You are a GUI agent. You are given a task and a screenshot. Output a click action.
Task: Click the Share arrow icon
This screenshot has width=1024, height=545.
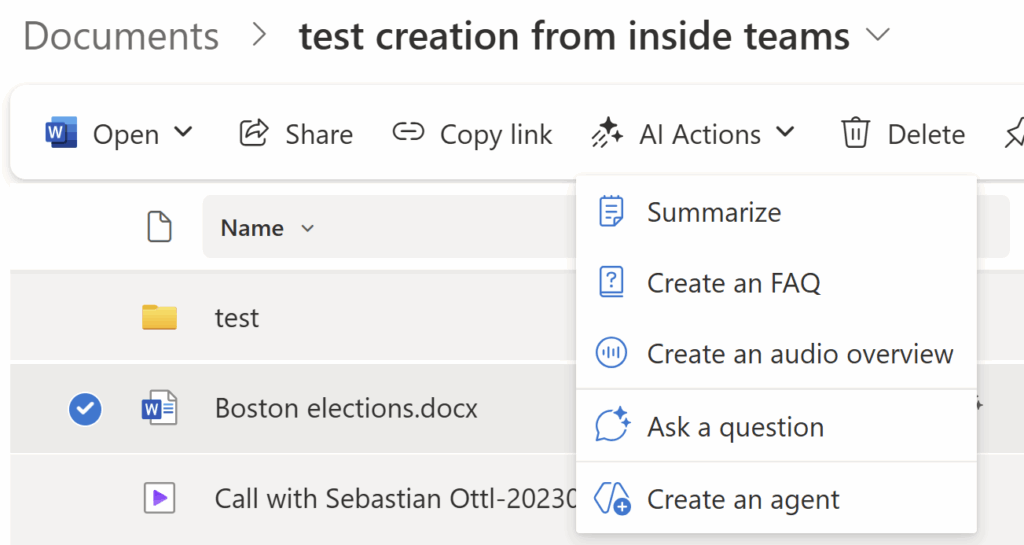tap(254, 133)
